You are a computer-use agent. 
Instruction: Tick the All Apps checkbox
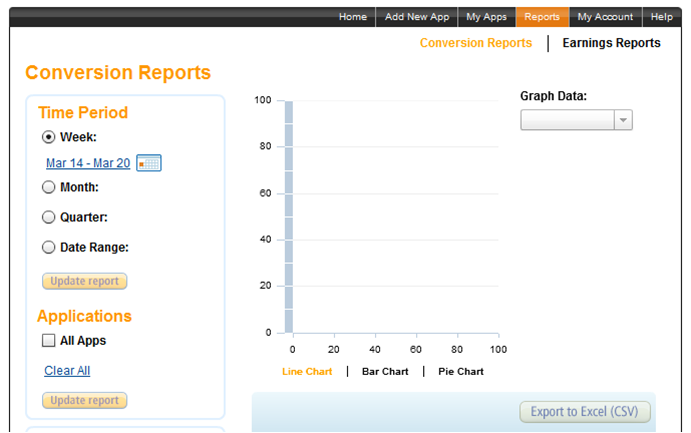point(48,340)
